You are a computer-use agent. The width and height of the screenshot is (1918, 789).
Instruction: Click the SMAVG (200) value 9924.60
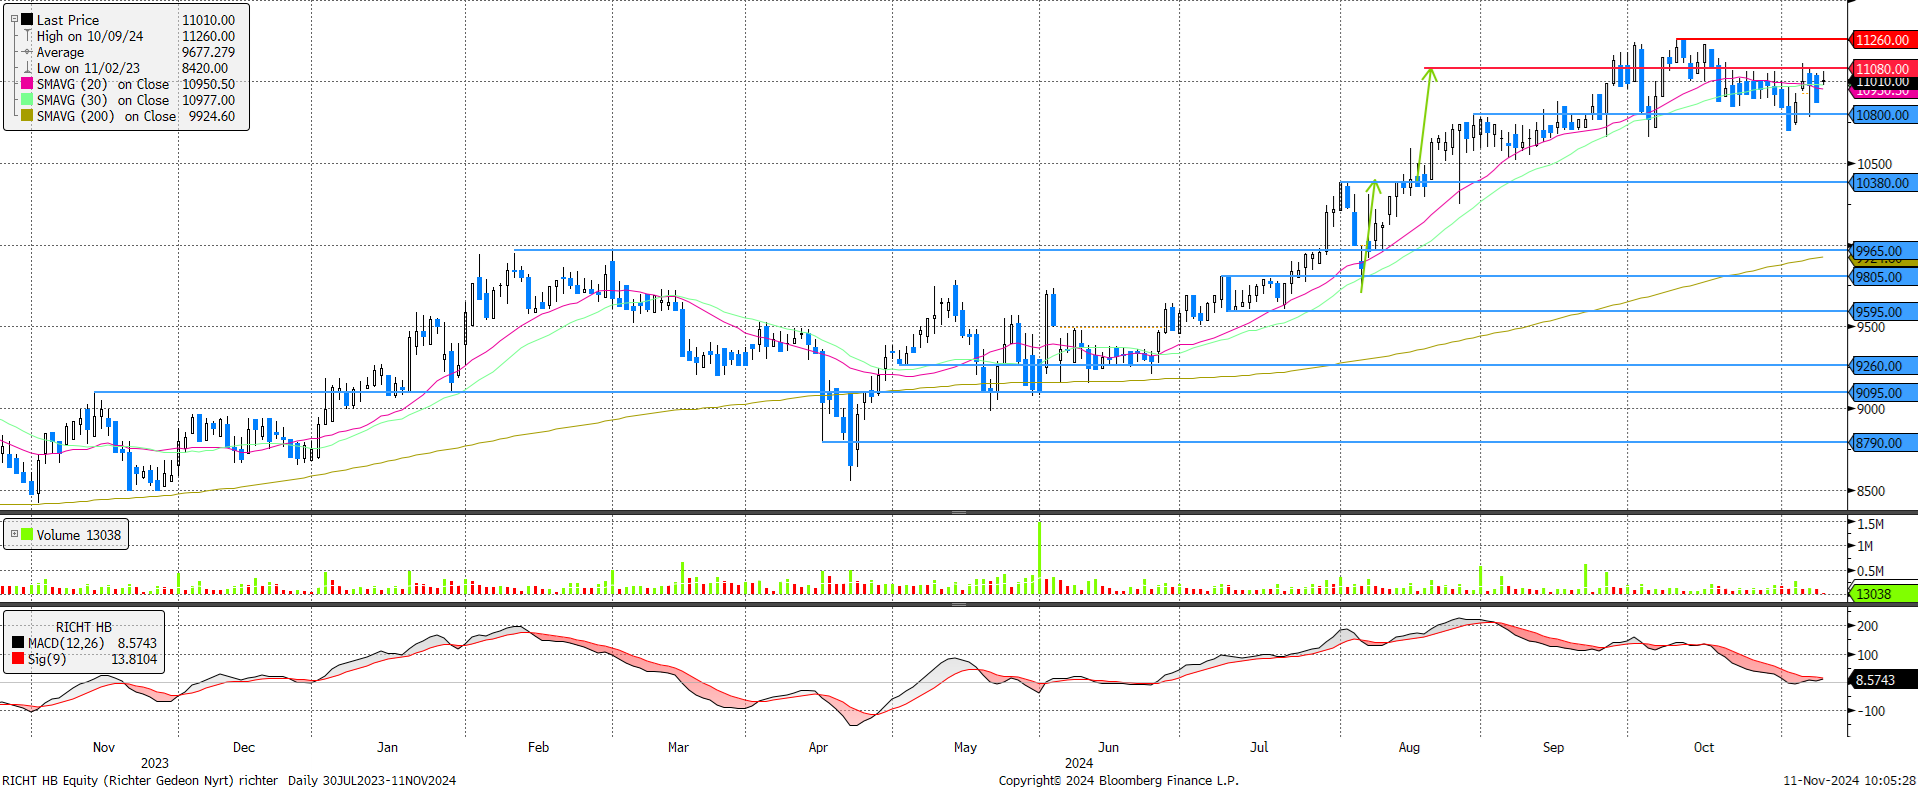click(212, 116)
